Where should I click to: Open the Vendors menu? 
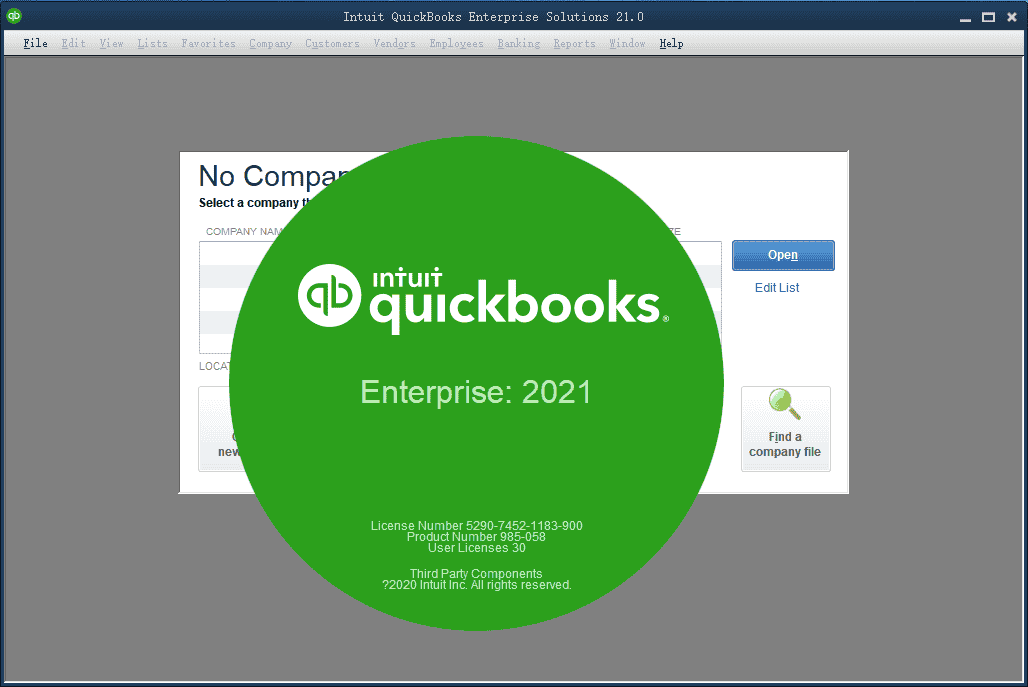(x=394, y=43)
